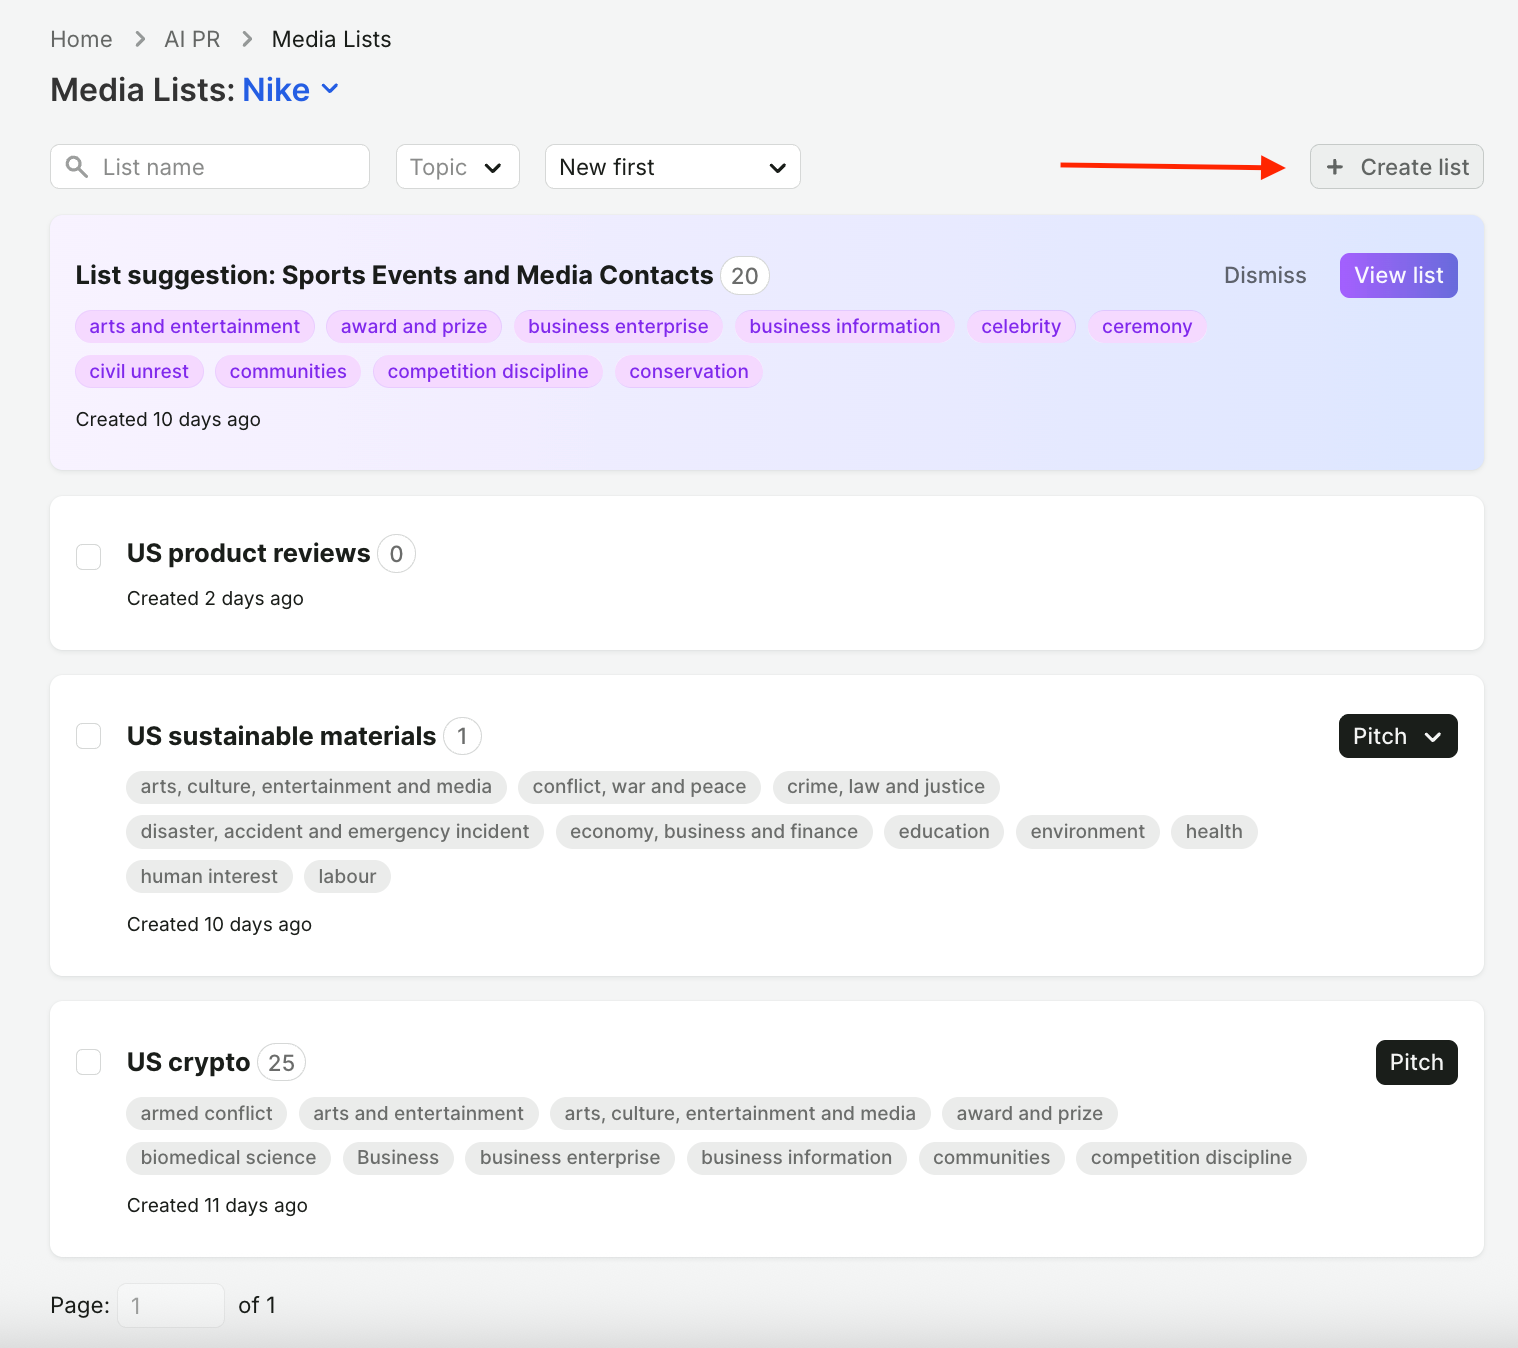Click the 'human interest' tag
Image resolution: width=1518 pixels, height=1348 pixels.
pos(209,876)
